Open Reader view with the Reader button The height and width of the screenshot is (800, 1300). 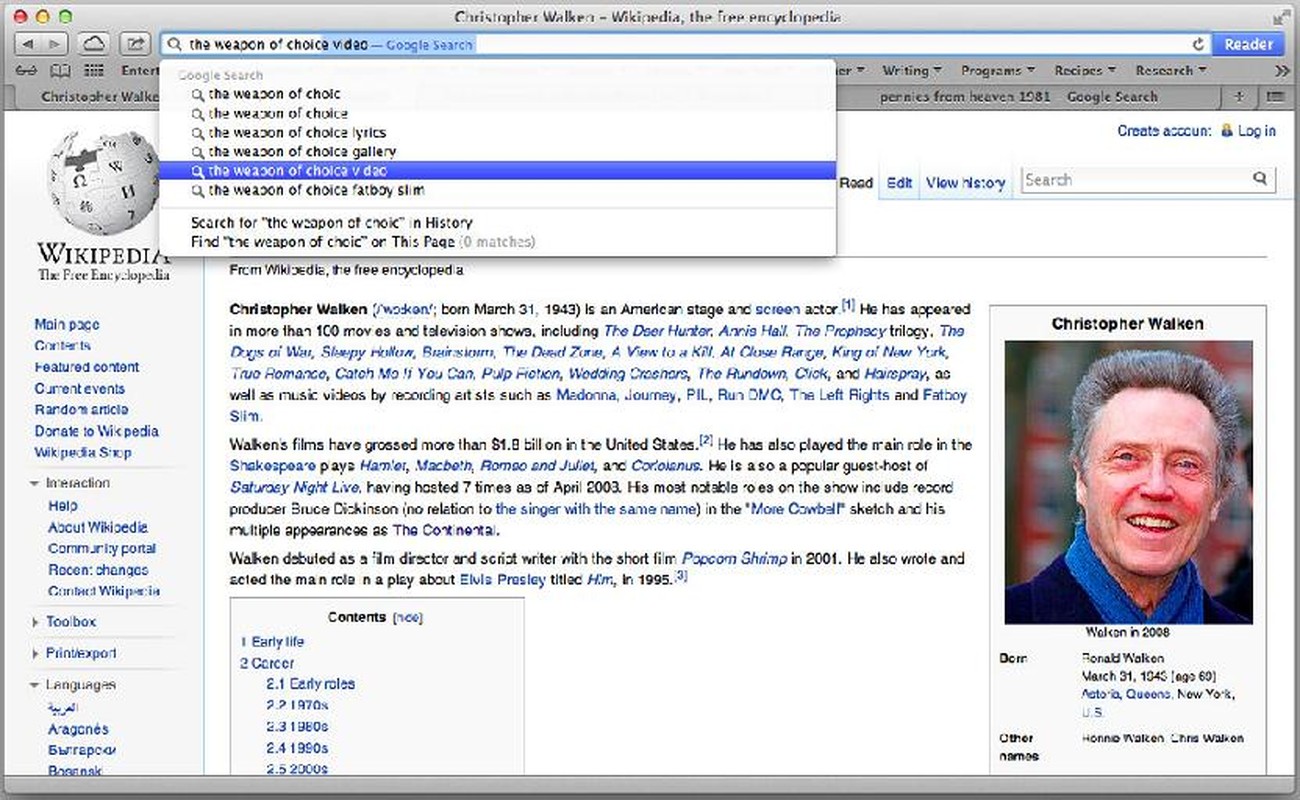1247,44
